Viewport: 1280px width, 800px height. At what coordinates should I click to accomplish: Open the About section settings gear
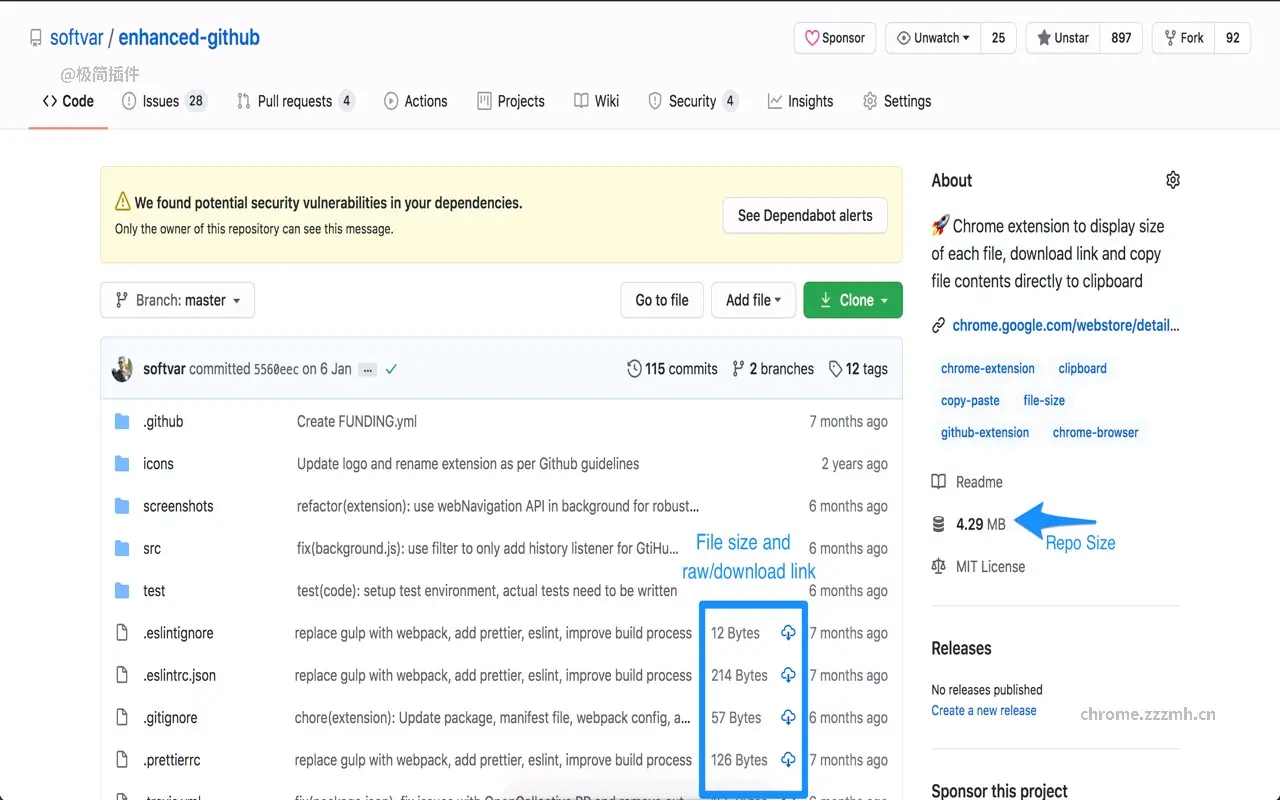coord(1172,179)
